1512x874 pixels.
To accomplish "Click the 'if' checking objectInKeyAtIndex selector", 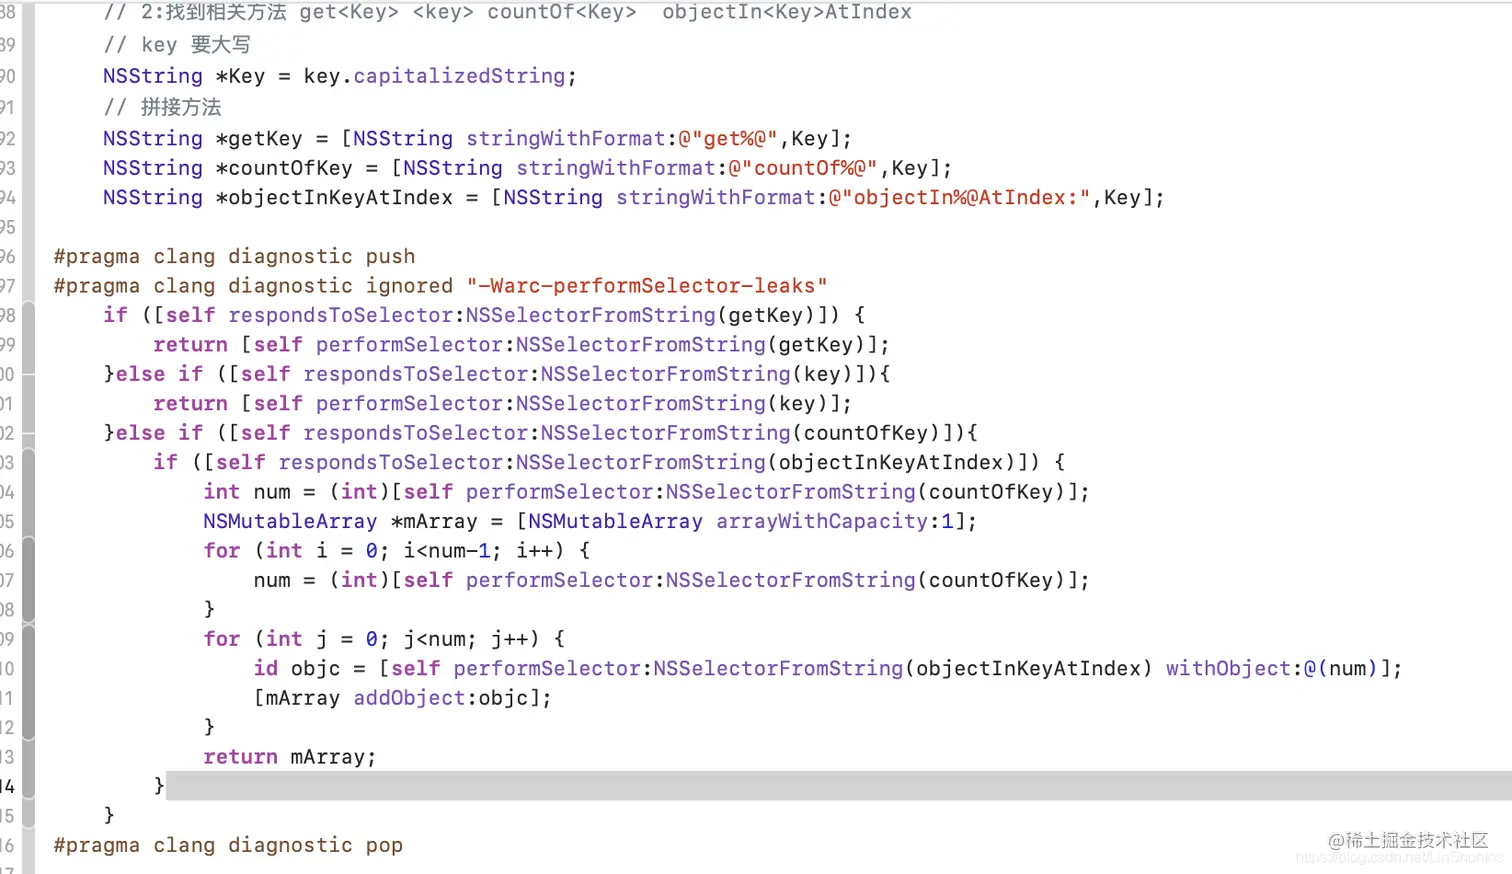I will (x=165, y=462).
